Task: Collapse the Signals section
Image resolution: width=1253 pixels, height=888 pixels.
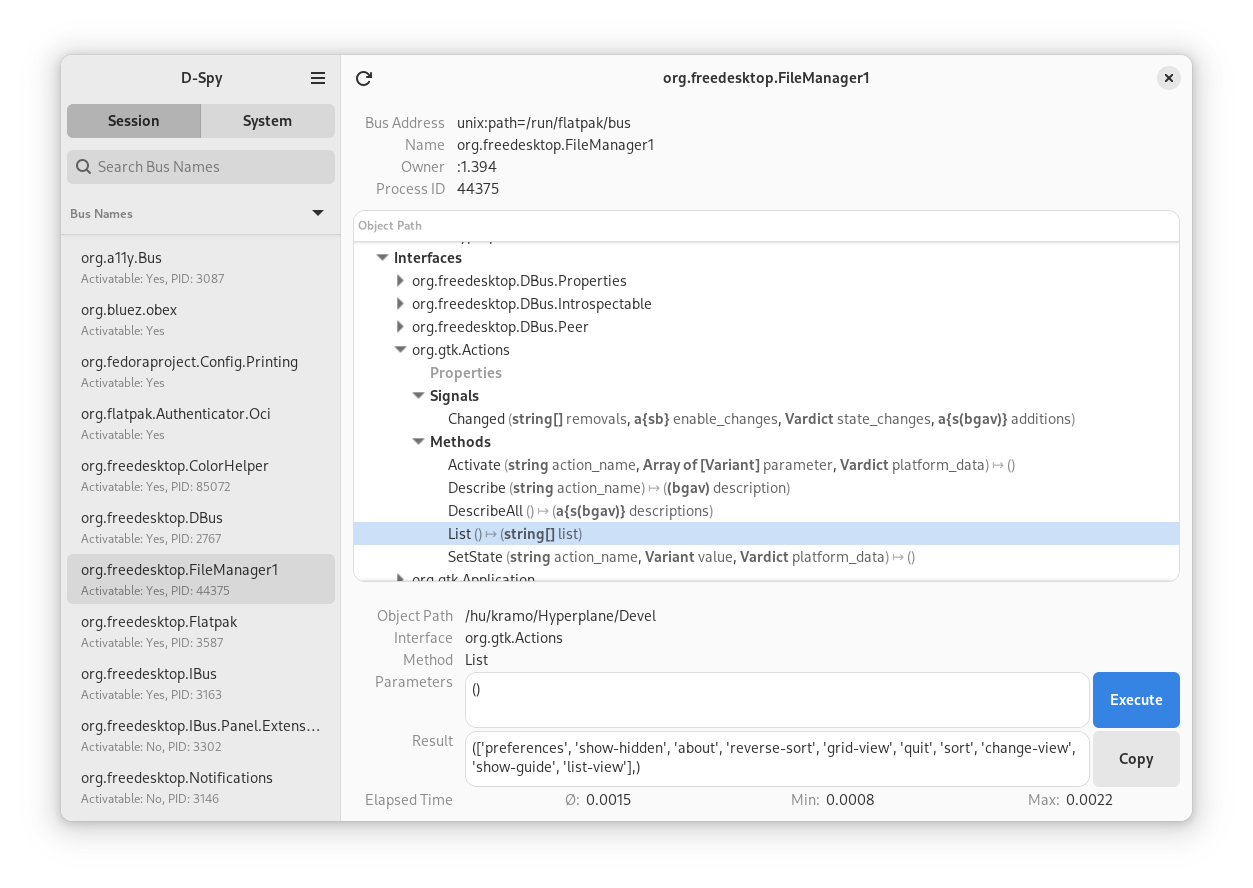Action: (x=419, y=396)
